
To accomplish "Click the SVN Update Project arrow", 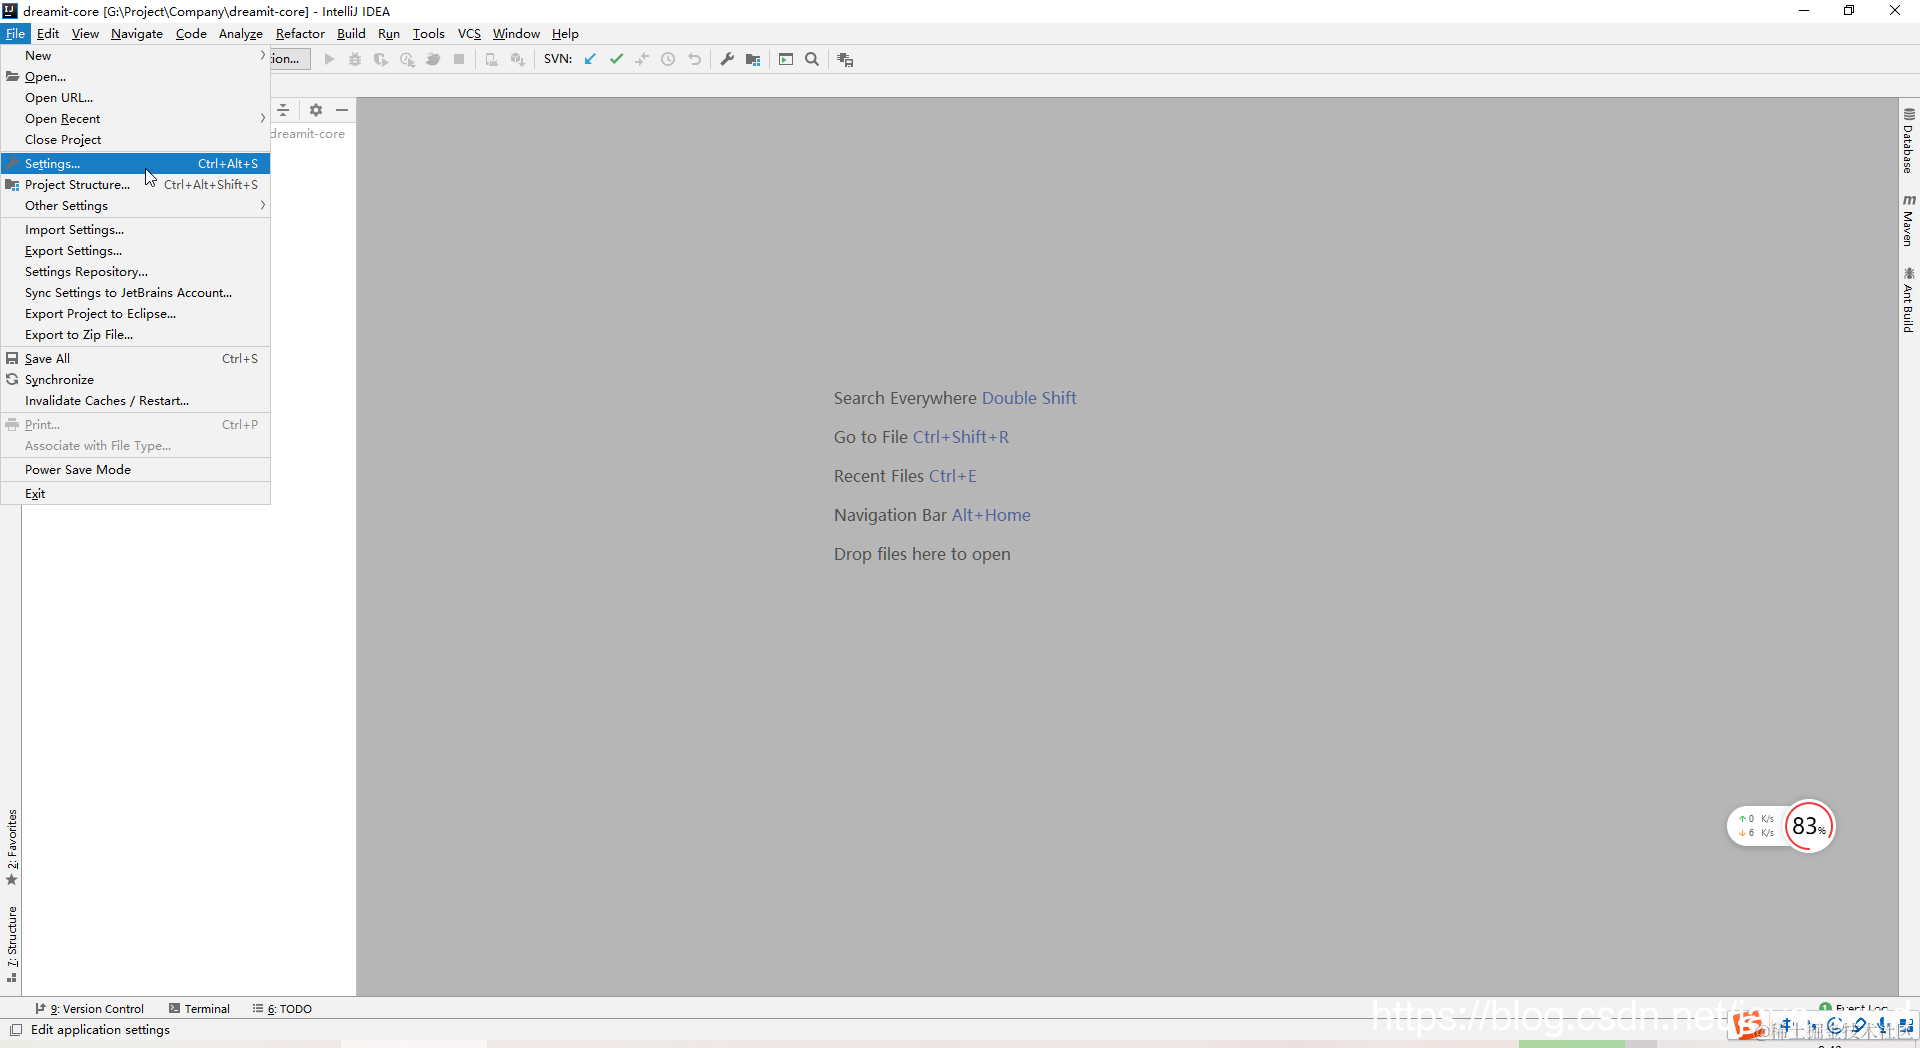I will [x=590, y=59].
